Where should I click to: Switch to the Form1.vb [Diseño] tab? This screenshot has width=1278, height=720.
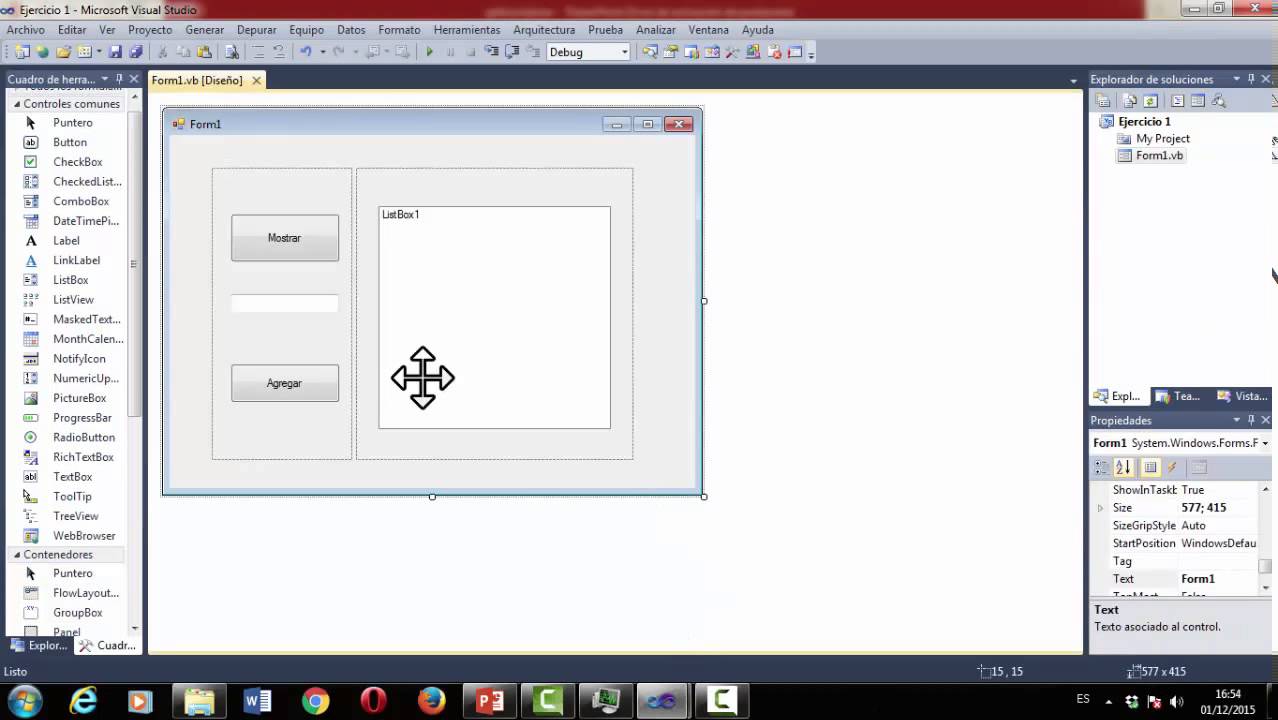197,80
